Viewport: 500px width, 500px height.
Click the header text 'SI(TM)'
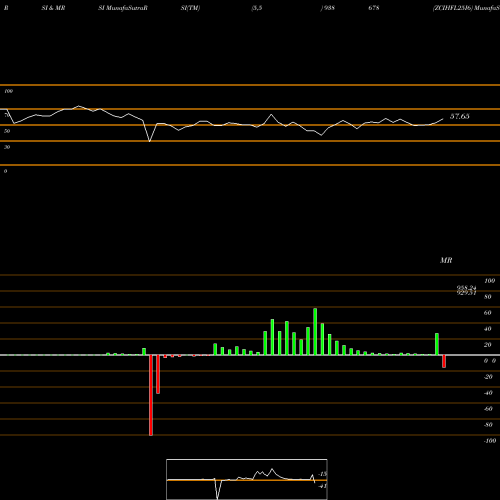tap(190, 8)
